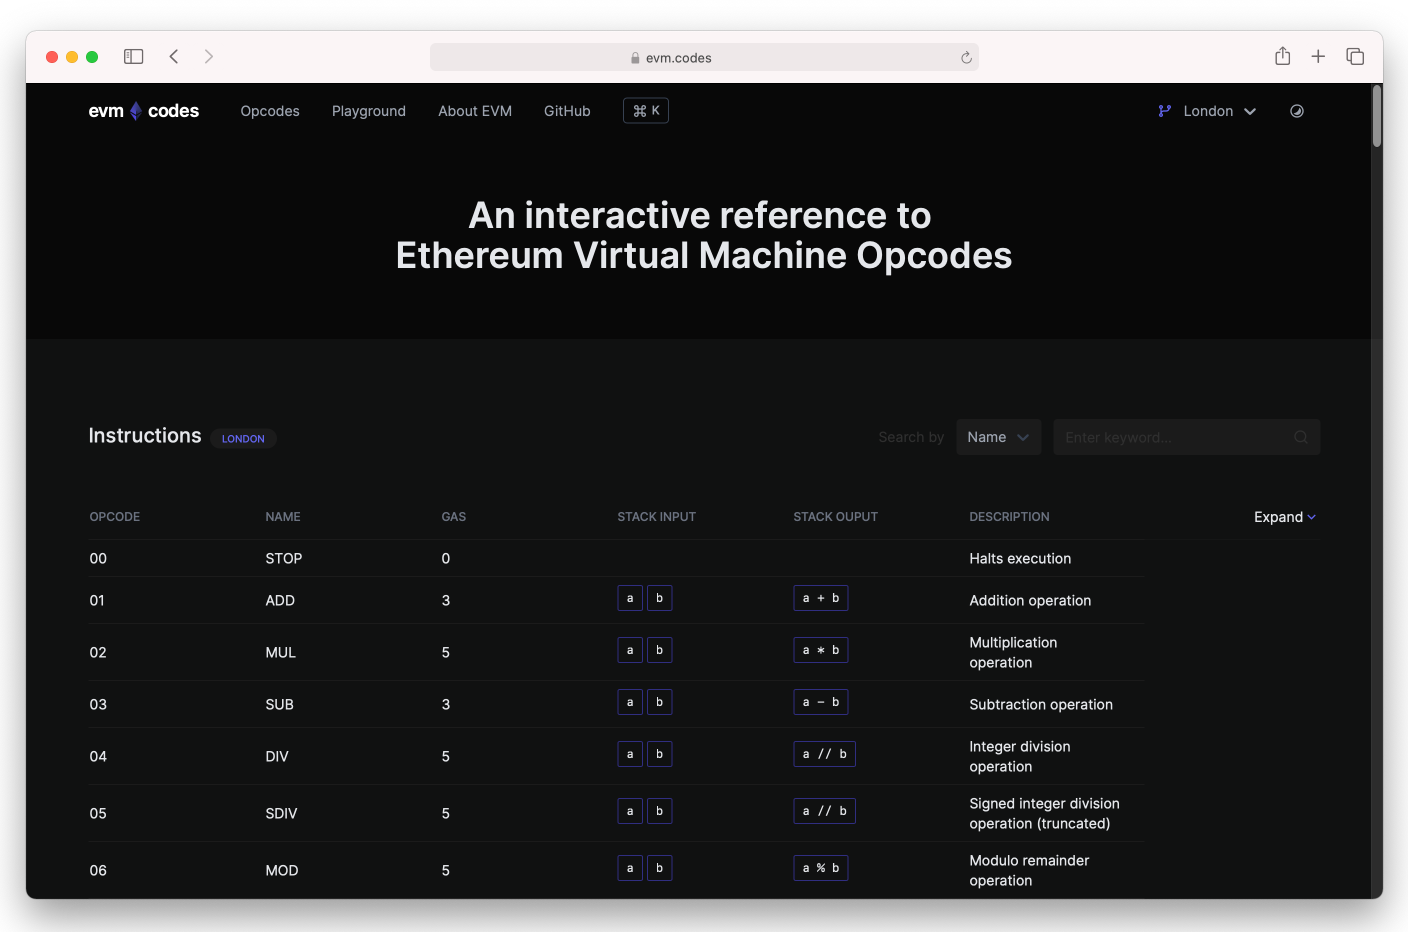Open the Playground nav item

click(369, 111)
